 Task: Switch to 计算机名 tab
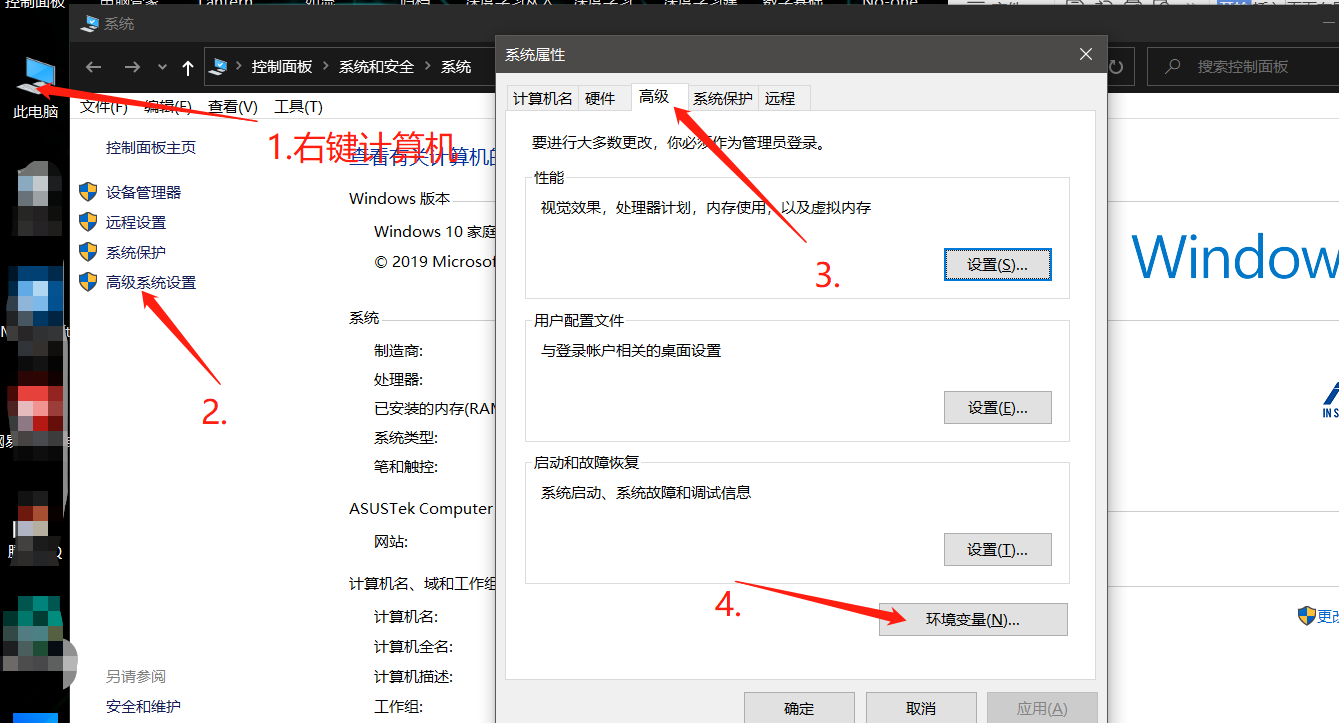point(542,98)
